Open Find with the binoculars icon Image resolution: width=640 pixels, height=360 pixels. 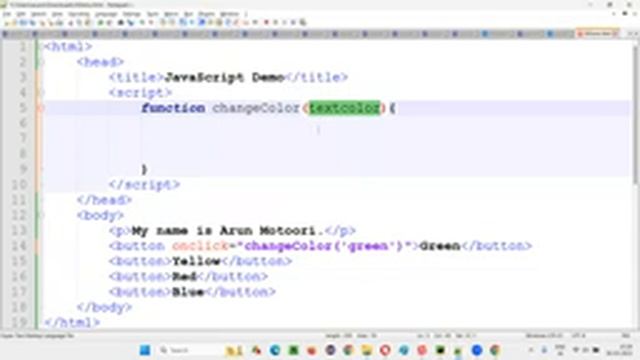tap(120, 23)
